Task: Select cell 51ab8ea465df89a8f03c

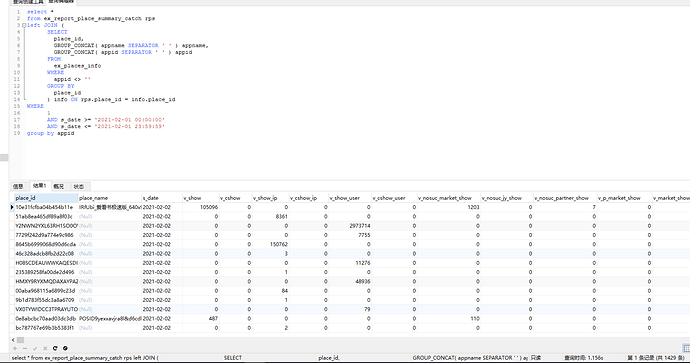Action: click(x=46, y=216)
